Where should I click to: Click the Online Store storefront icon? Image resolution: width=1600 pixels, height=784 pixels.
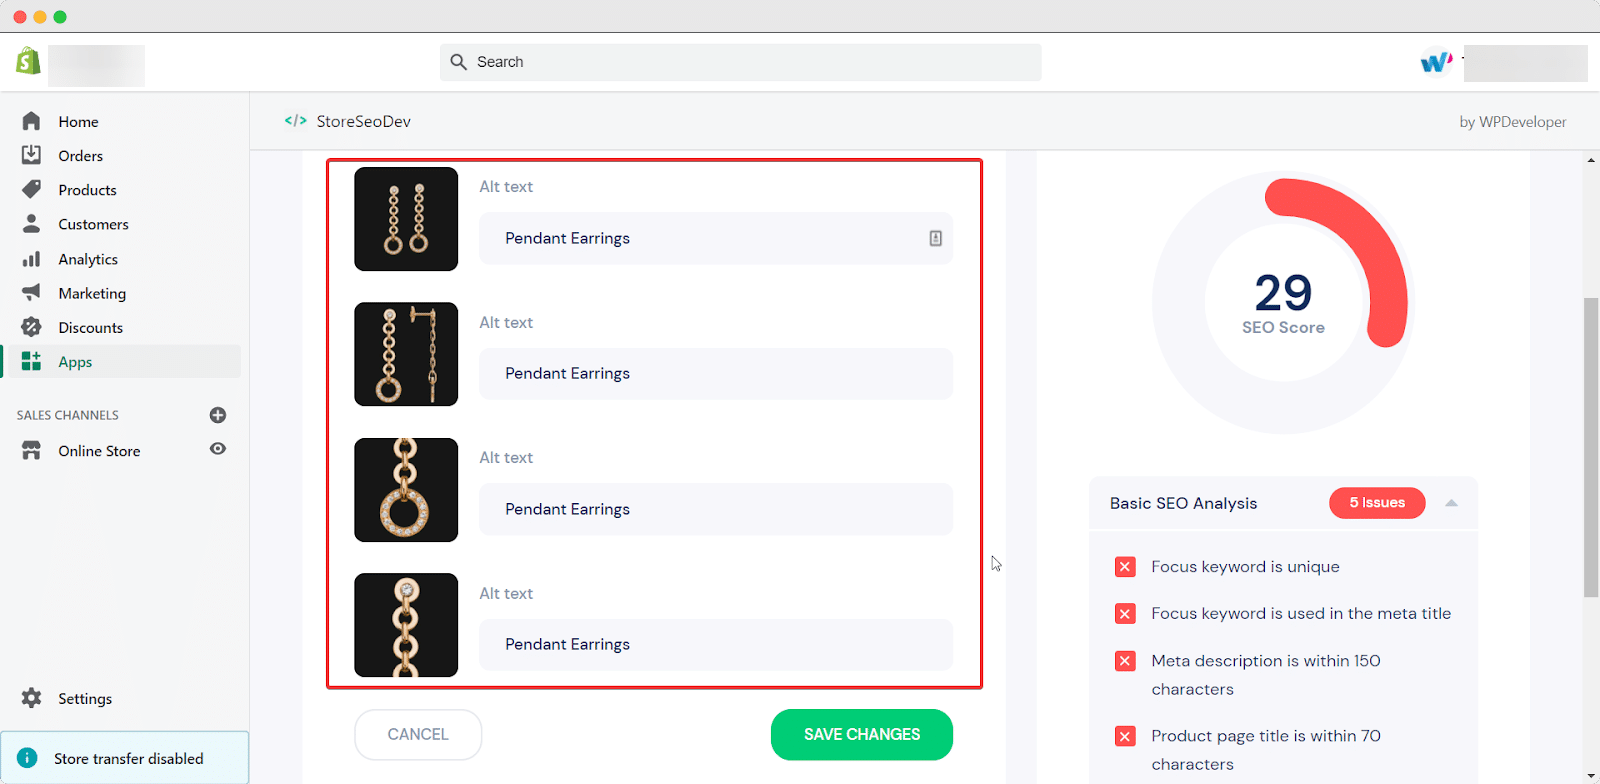(32, 450)
